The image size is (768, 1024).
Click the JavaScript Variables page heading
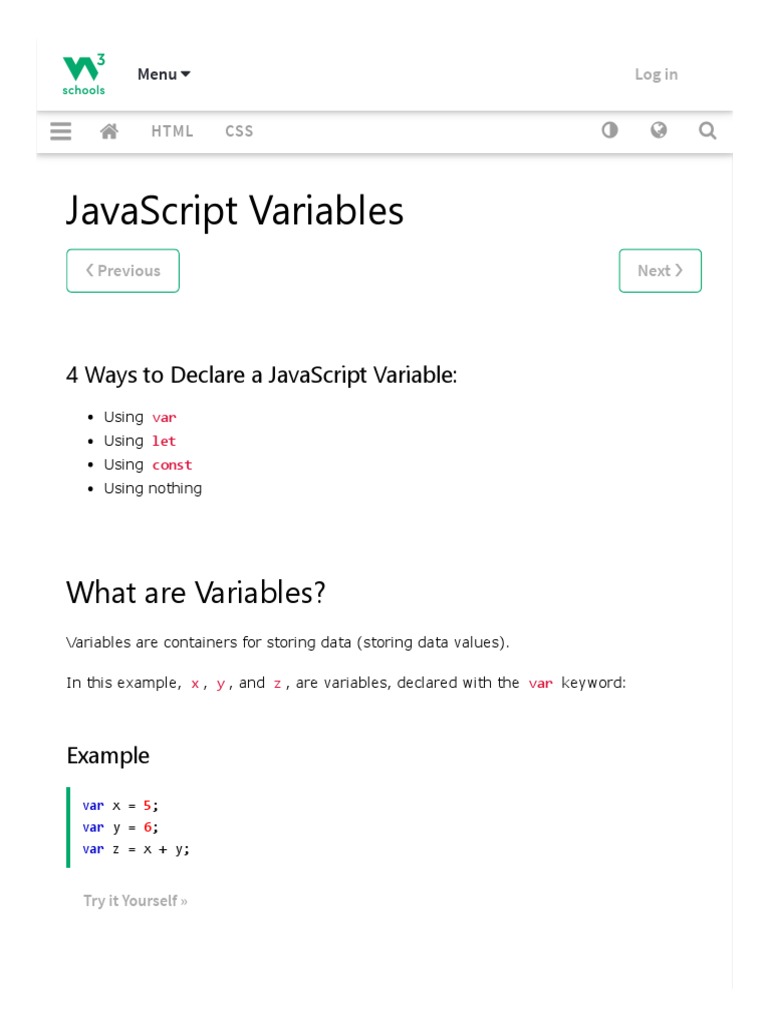click(235, 211)
